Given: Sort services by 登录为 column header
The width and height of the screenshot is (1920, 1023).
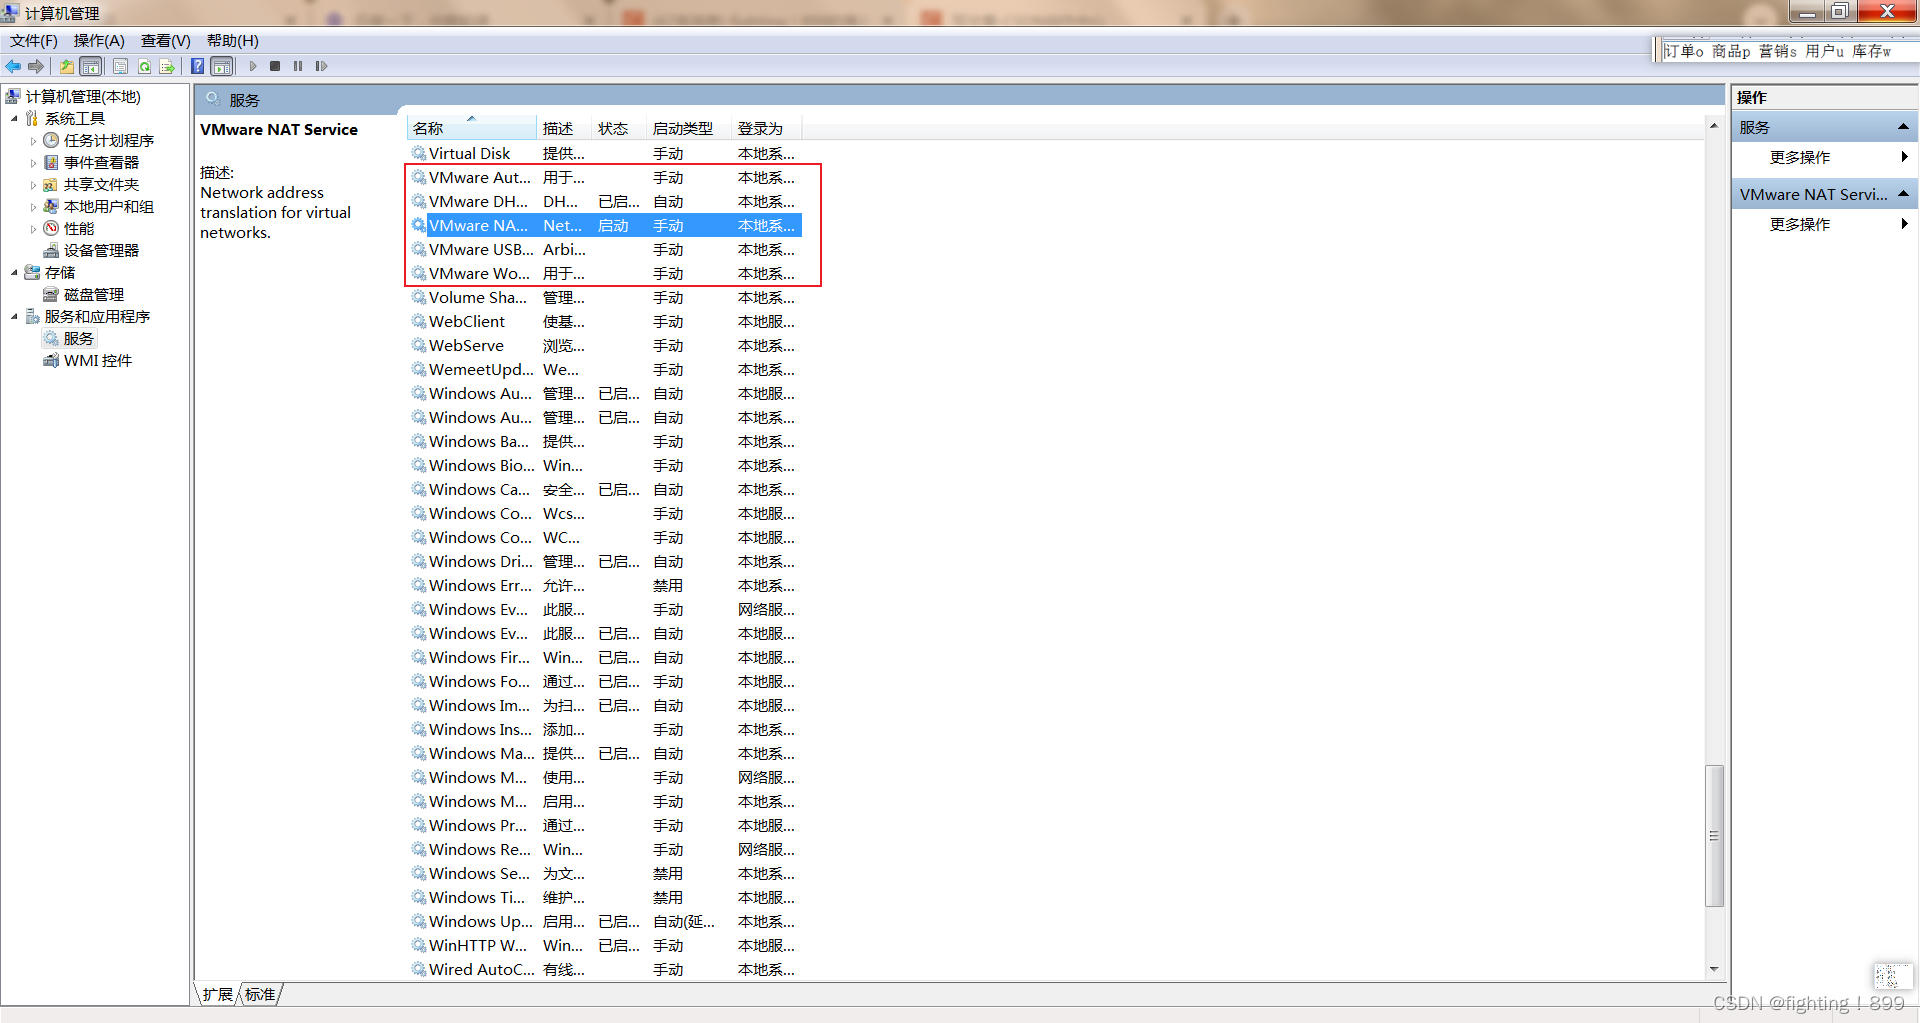Looking at the screenshot, I should click(x=766, y=128).
